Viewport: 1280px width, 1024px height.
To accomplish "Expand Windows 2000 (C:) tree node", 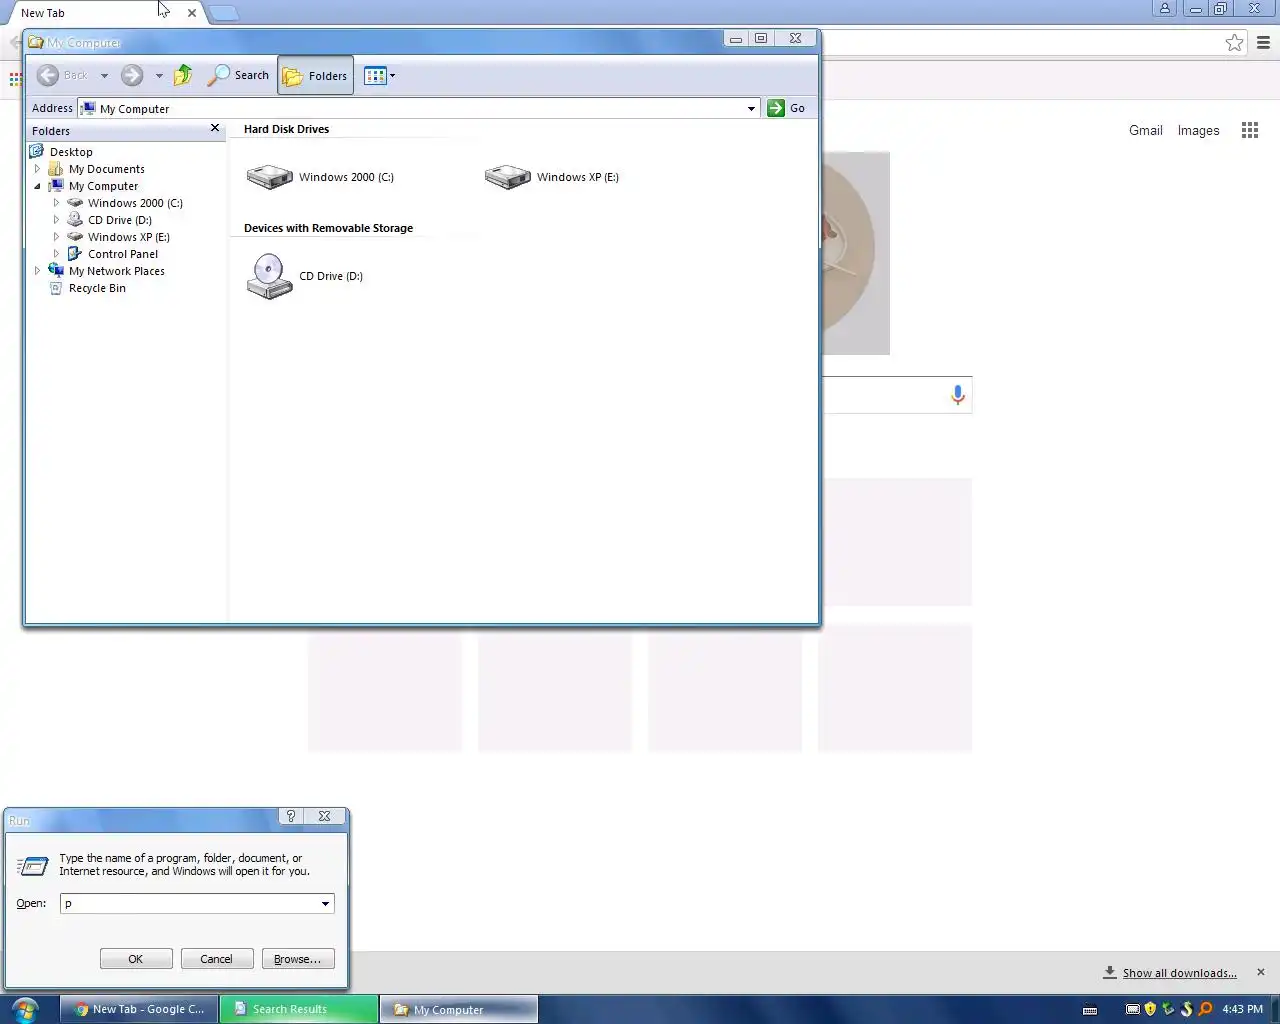I will [x=56, y=203].
